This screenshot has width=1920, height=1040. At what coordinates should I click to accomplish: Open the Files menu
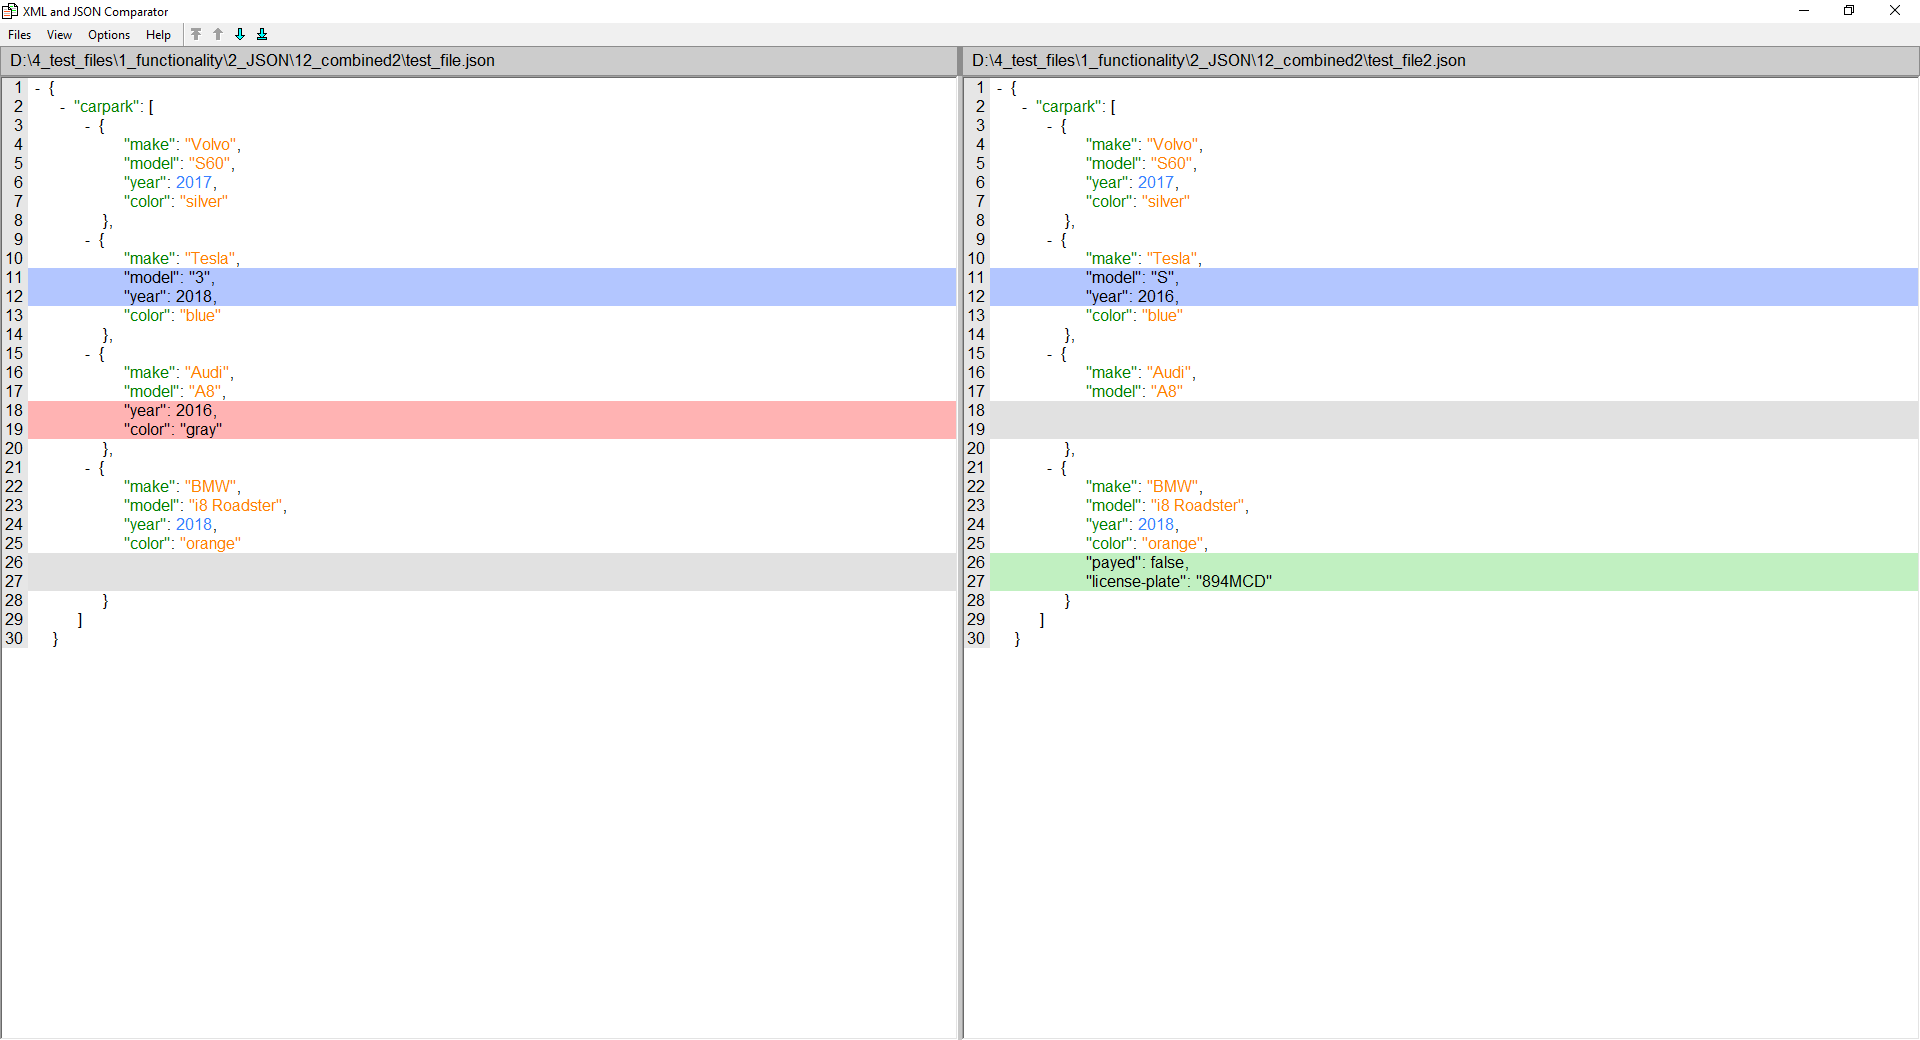point(19,35)
